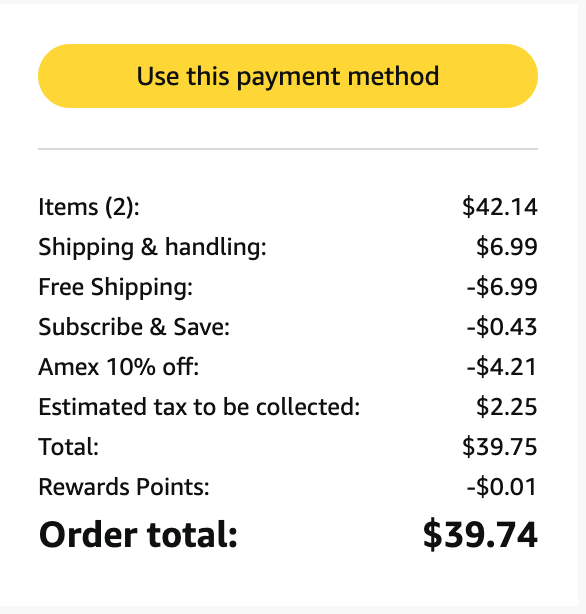Select the Total label
This screenshot has width=586, height=614.
pos(69,447)
